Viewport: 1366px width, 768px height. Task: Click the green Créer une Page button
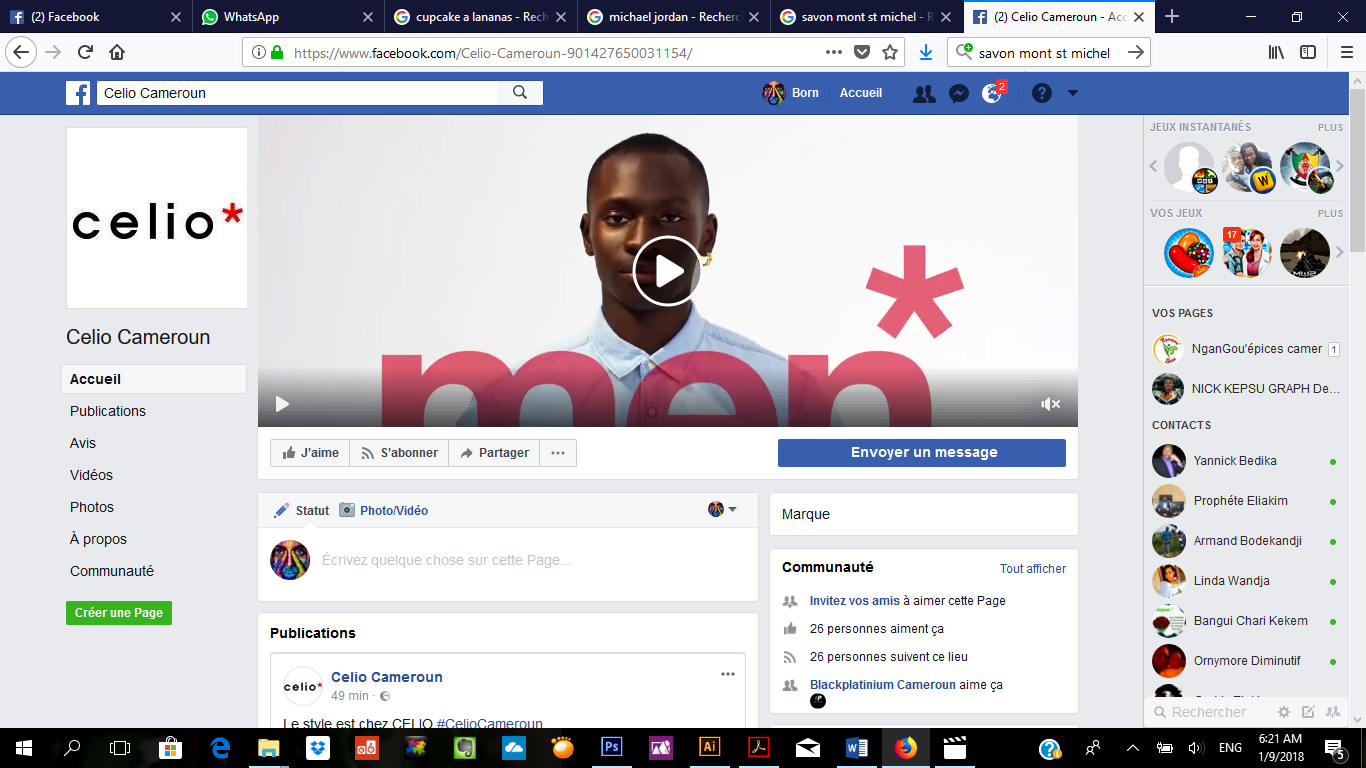[119, 613]
